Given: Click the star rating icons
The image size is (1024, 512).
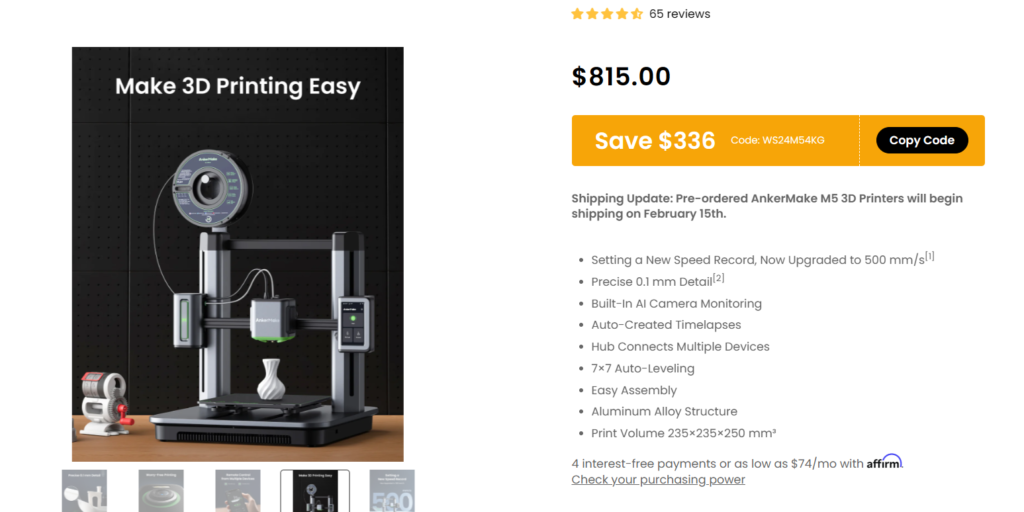Looking at the screenshot, I should pyautogui.click(x=607, y=14).
